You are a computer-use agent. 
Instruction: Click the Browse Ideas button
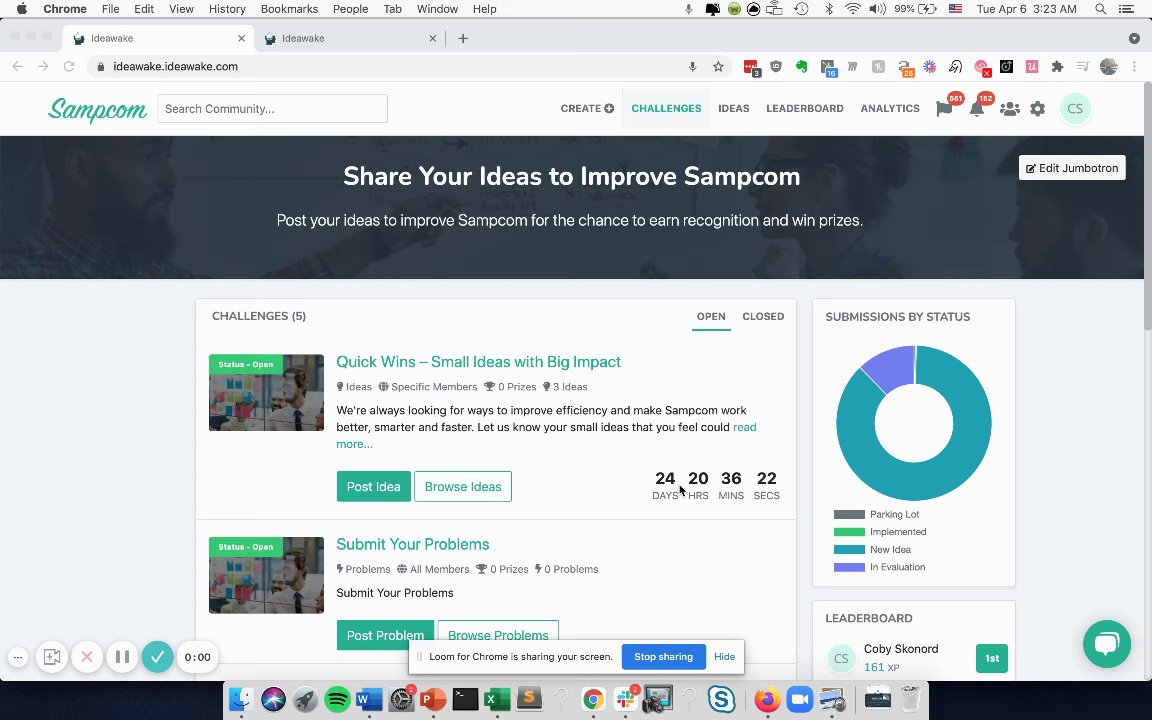463,486
